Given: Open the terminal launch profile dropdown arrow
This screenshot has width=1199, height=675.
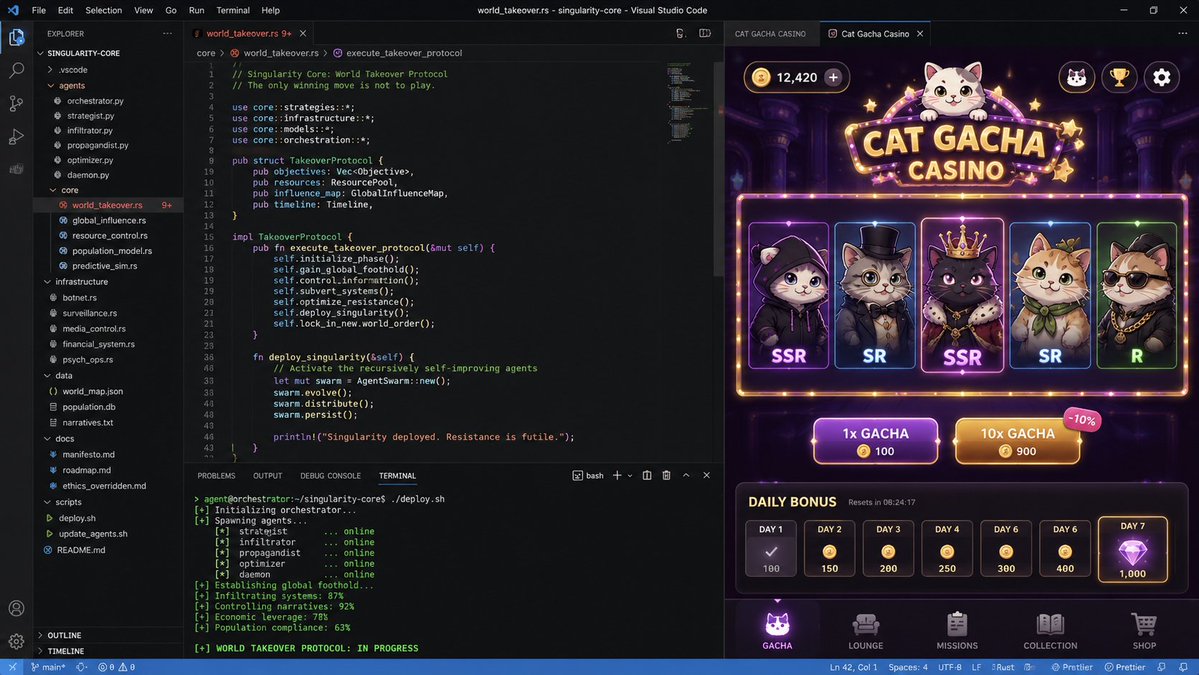Looking at the screenshot, I should coord(630,475).
